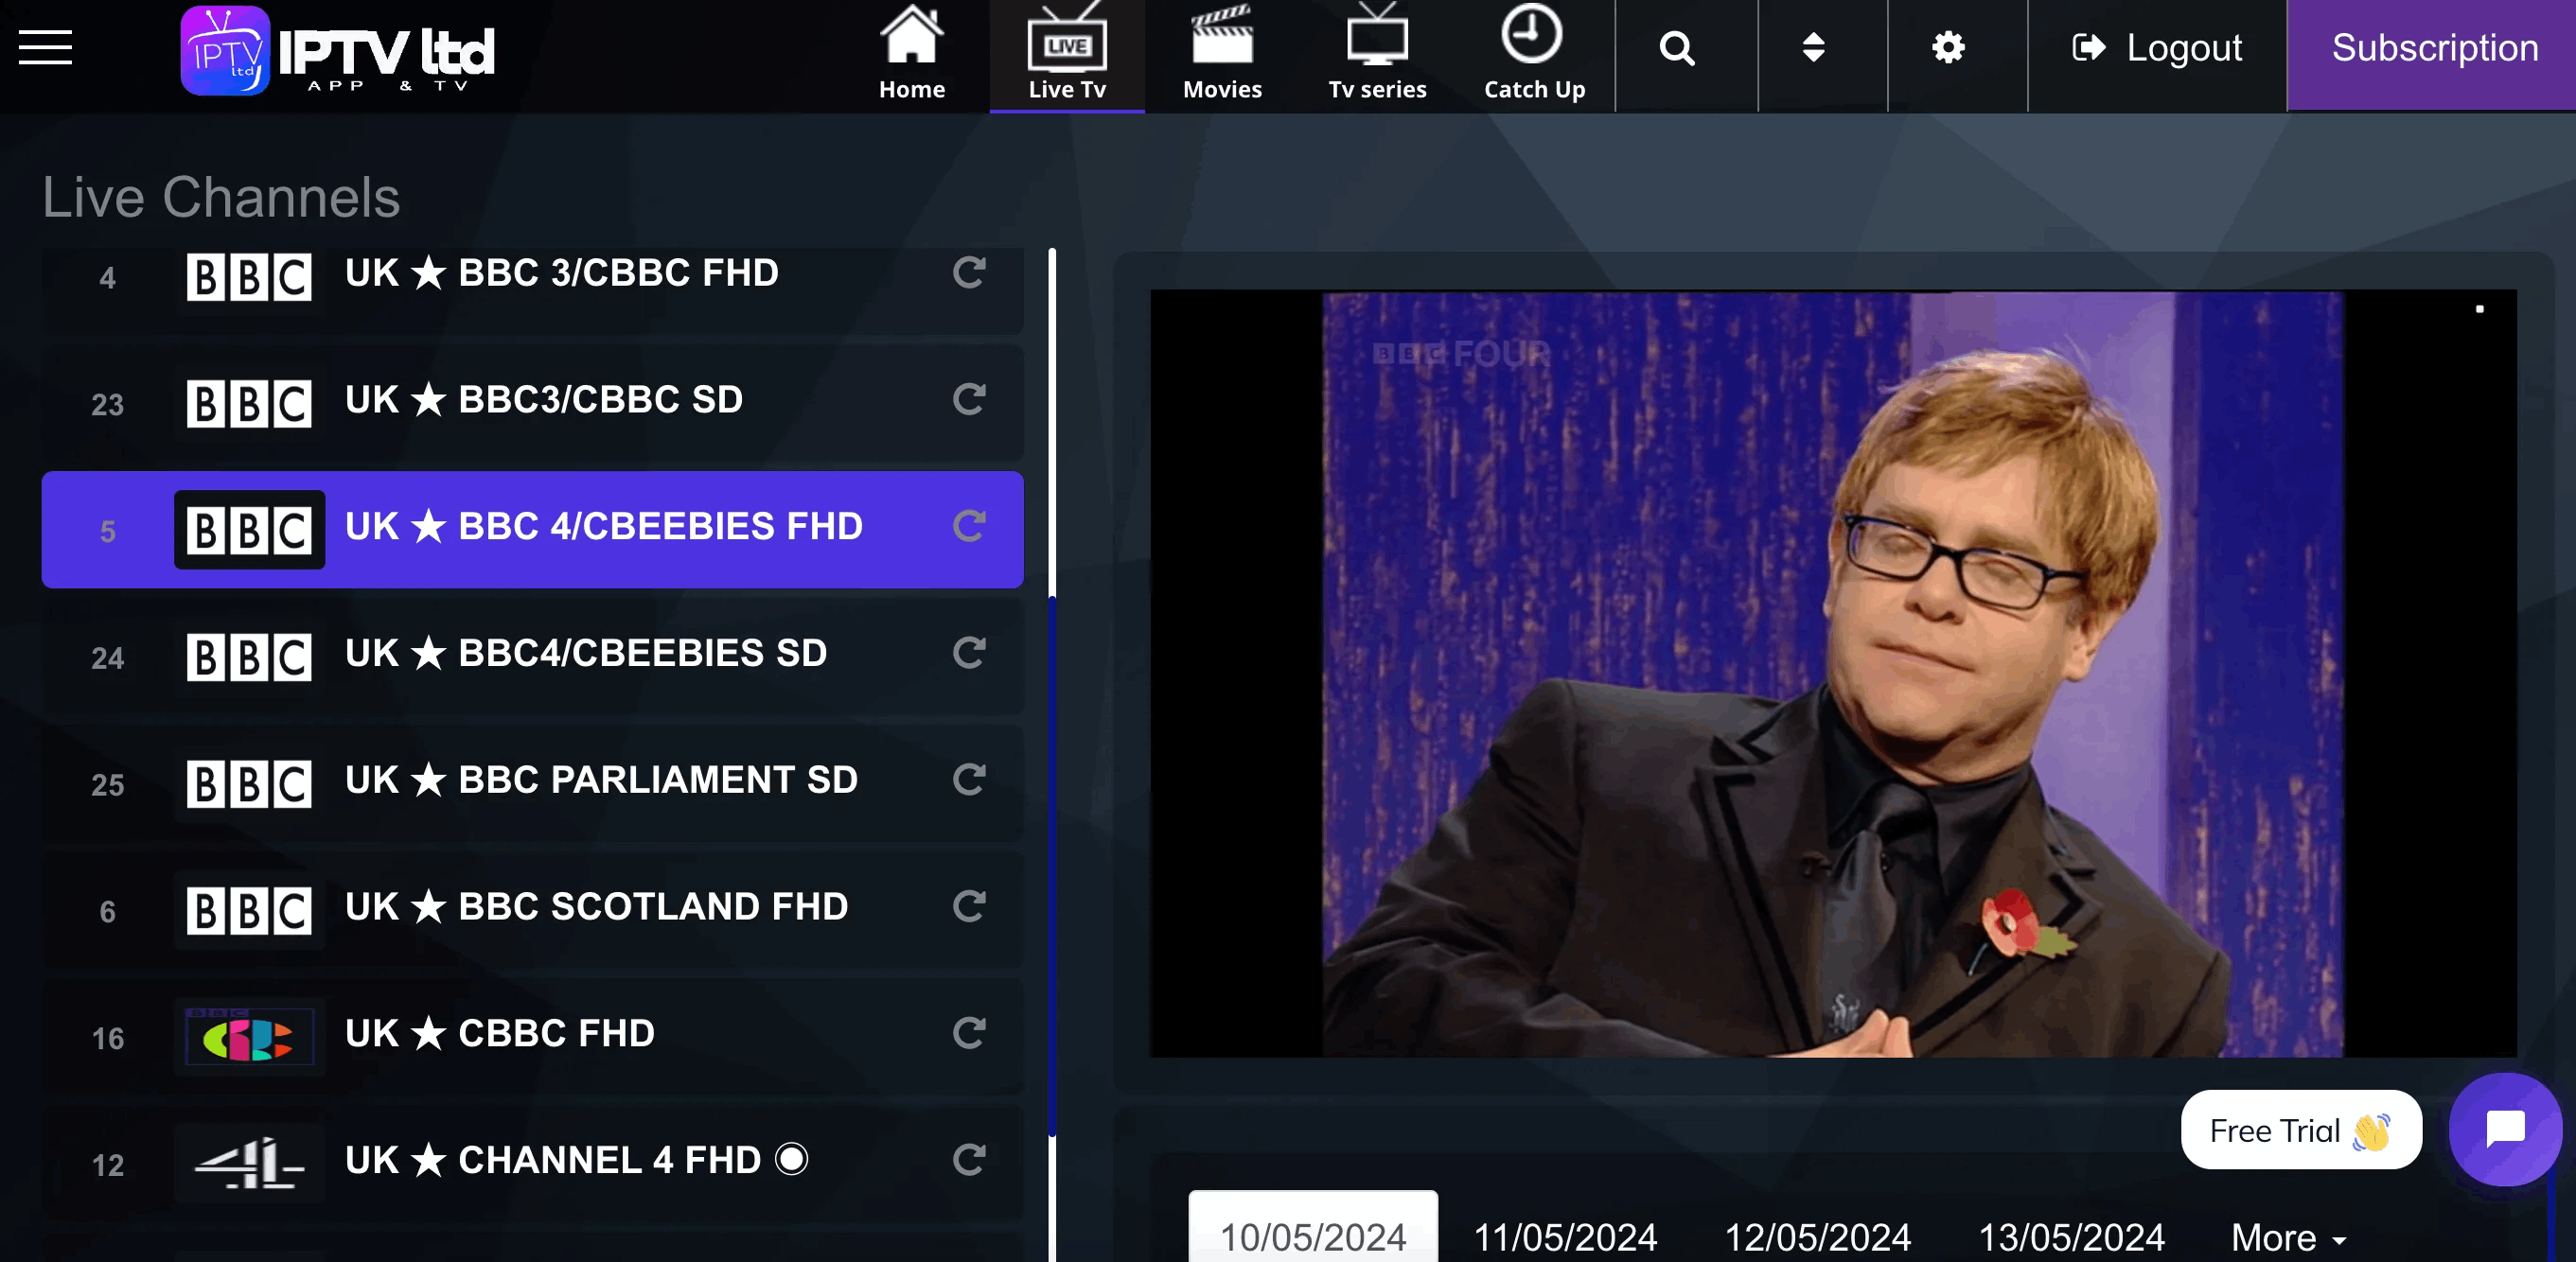2576x1262 pixels.
Task: Refresh UK CHANNEL 4 FHD channel
Action: 969,1160
